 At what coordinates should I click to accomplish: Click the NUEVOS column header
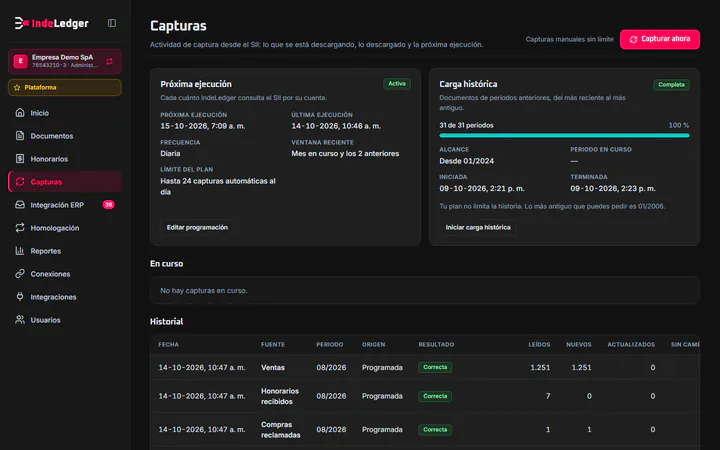pos(579,344)
